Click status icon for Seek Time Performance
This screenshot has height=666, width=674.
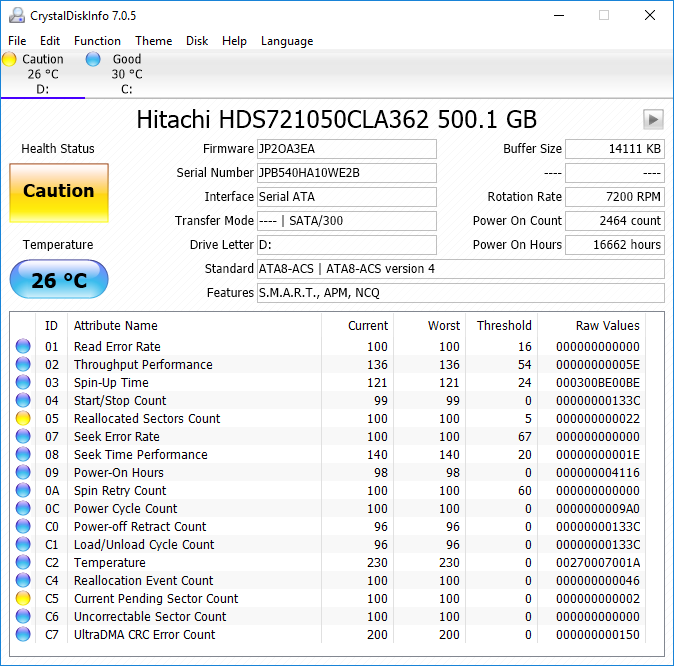click(x=23, y=454)
